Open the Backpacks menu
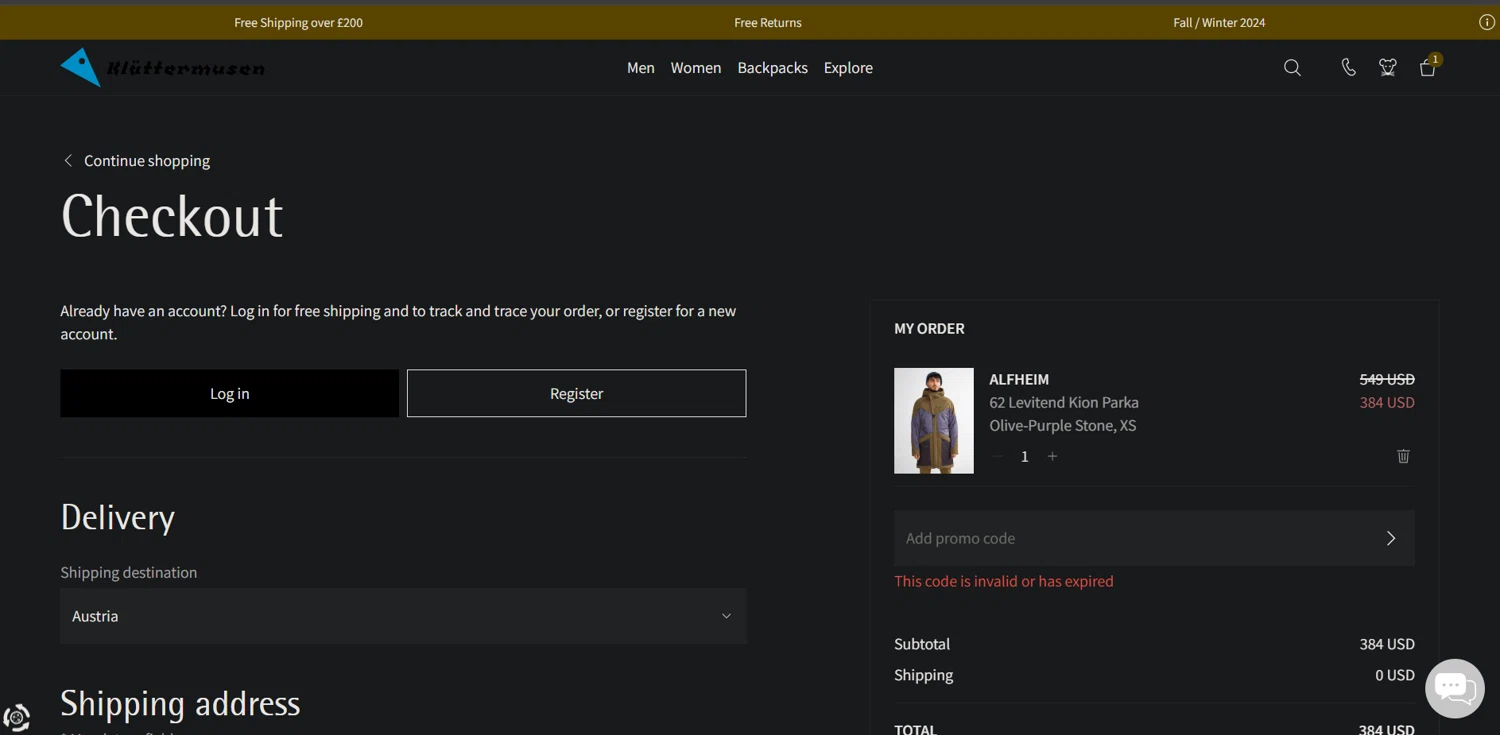 (772, 68)
